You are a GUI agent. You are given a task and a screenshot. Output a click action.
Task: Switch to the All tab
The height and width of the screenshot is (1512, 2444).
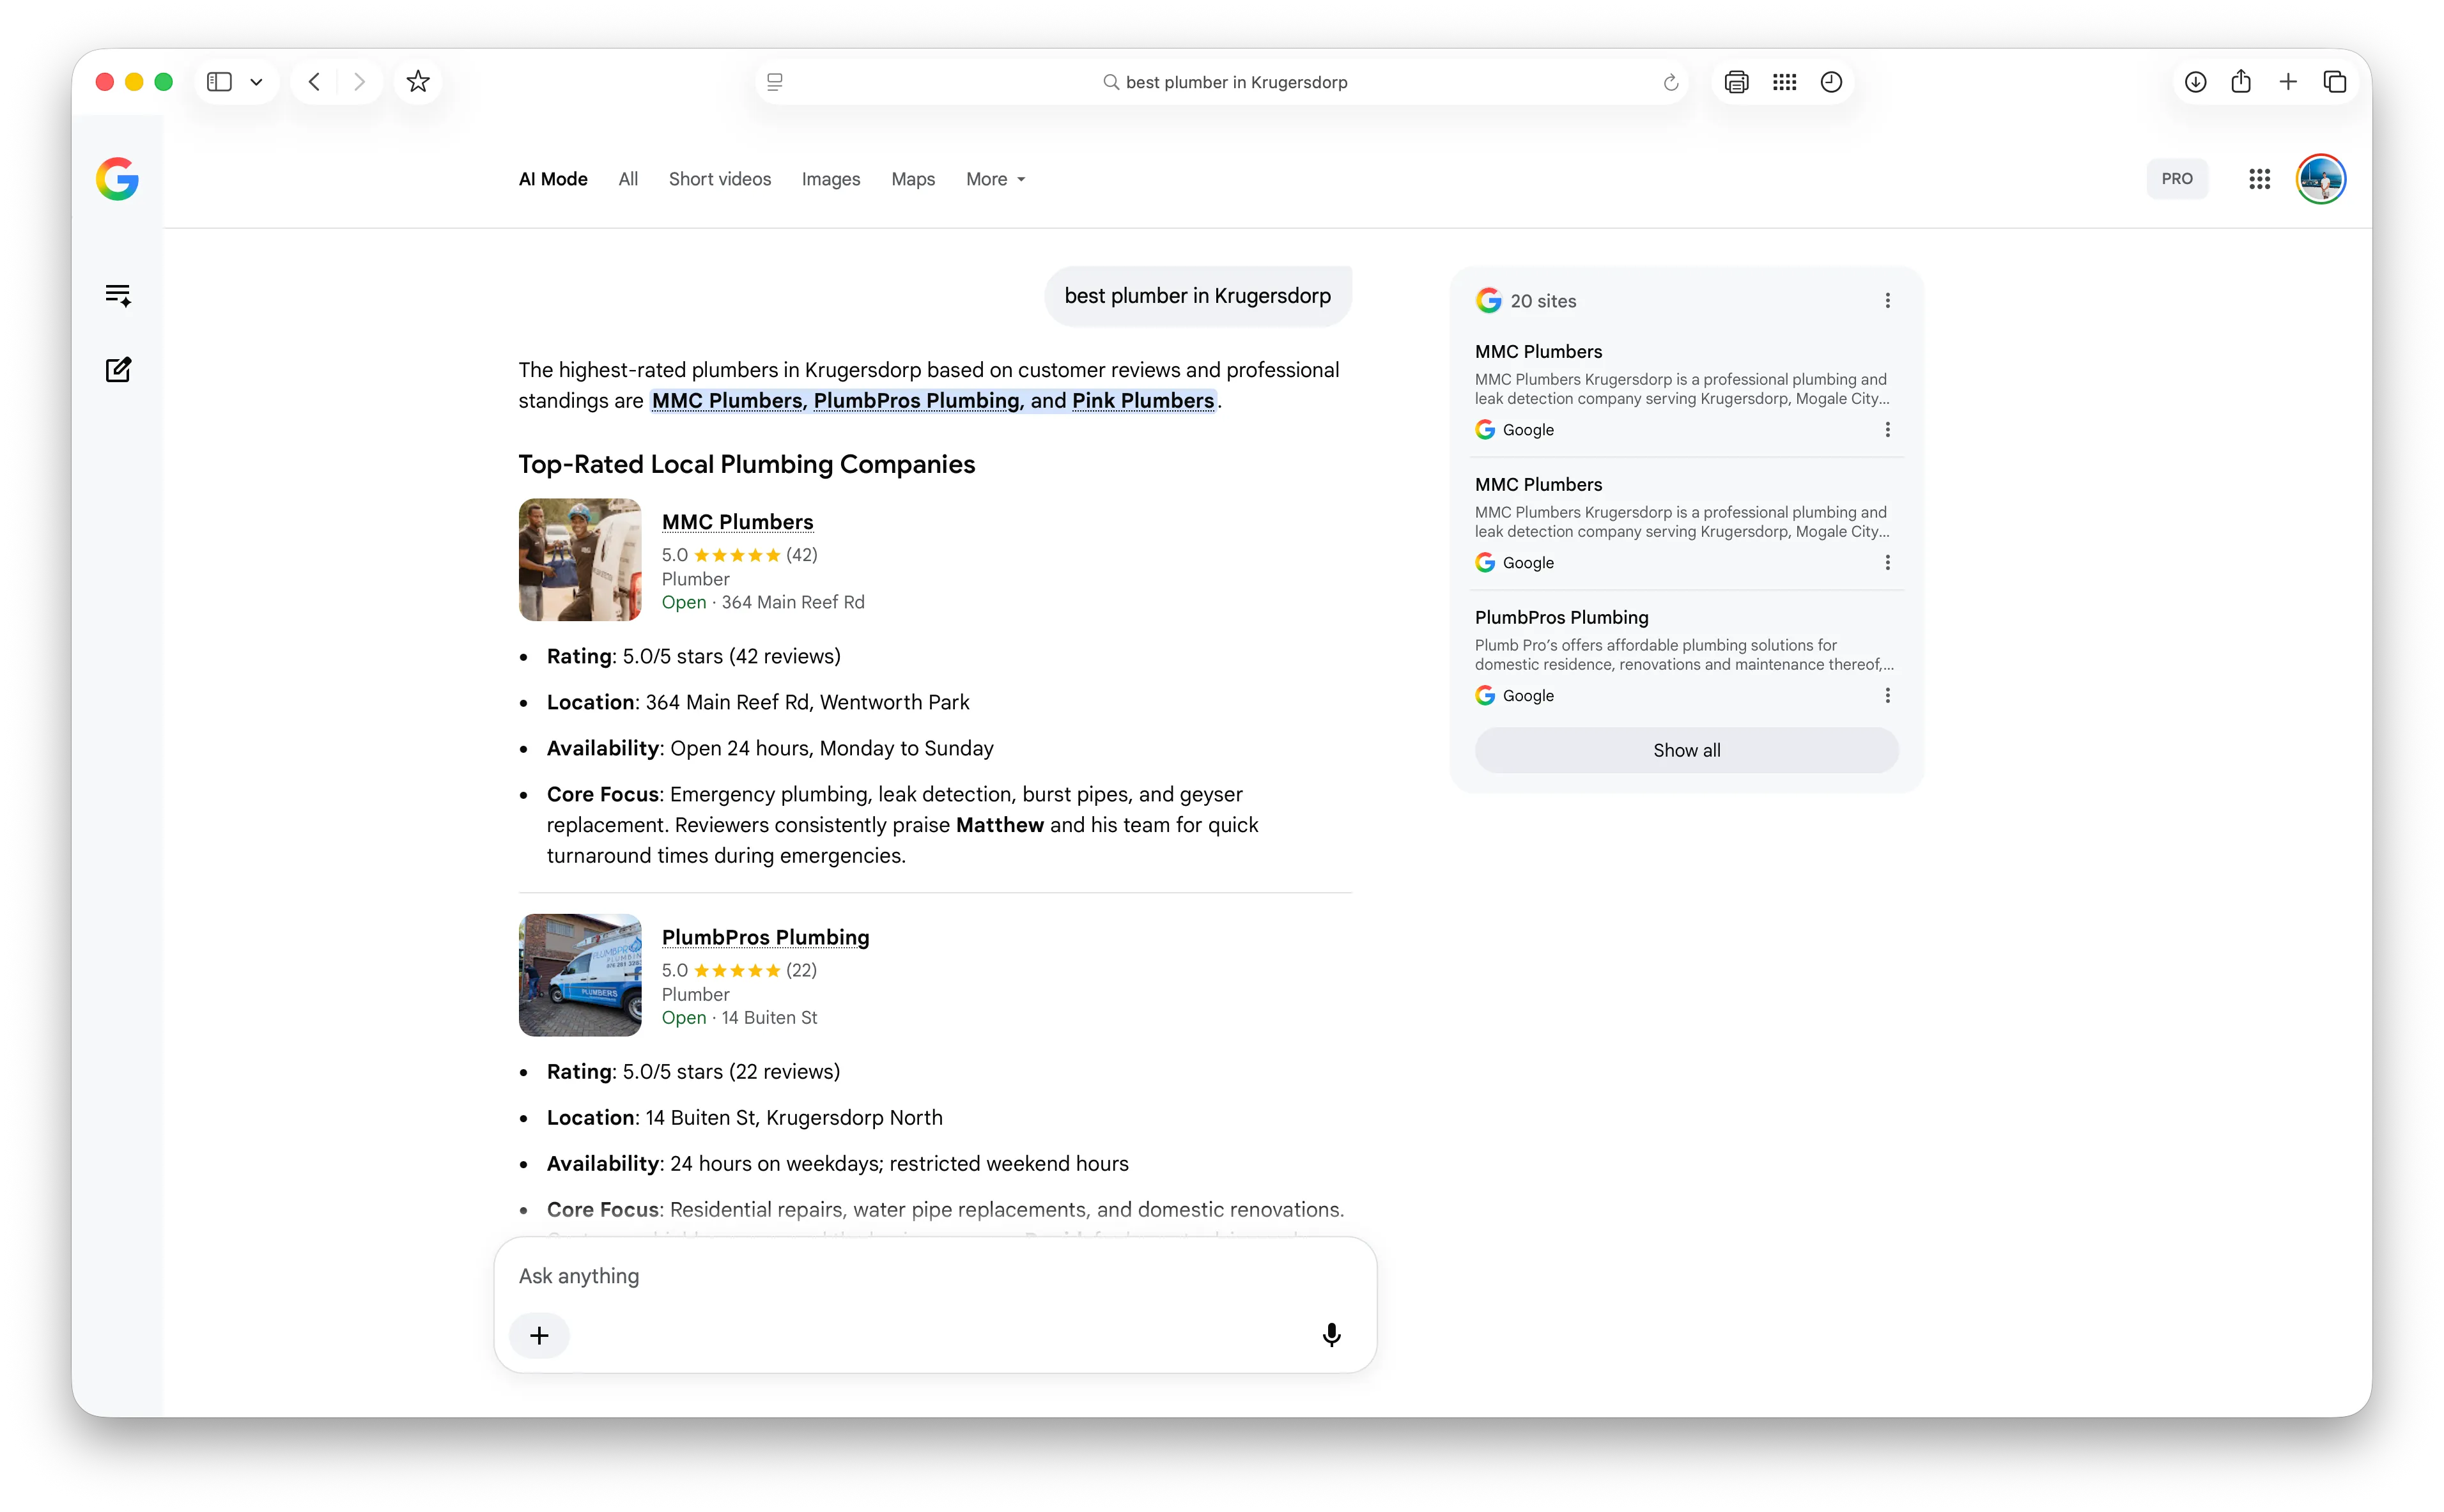pos(628,179)
